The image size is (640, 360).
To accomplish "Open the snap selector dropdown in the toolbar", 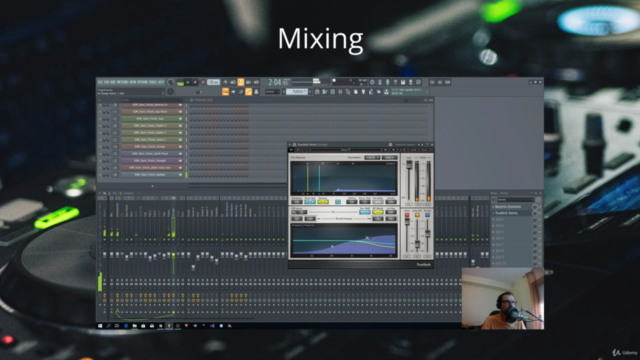I will [273, 92].
